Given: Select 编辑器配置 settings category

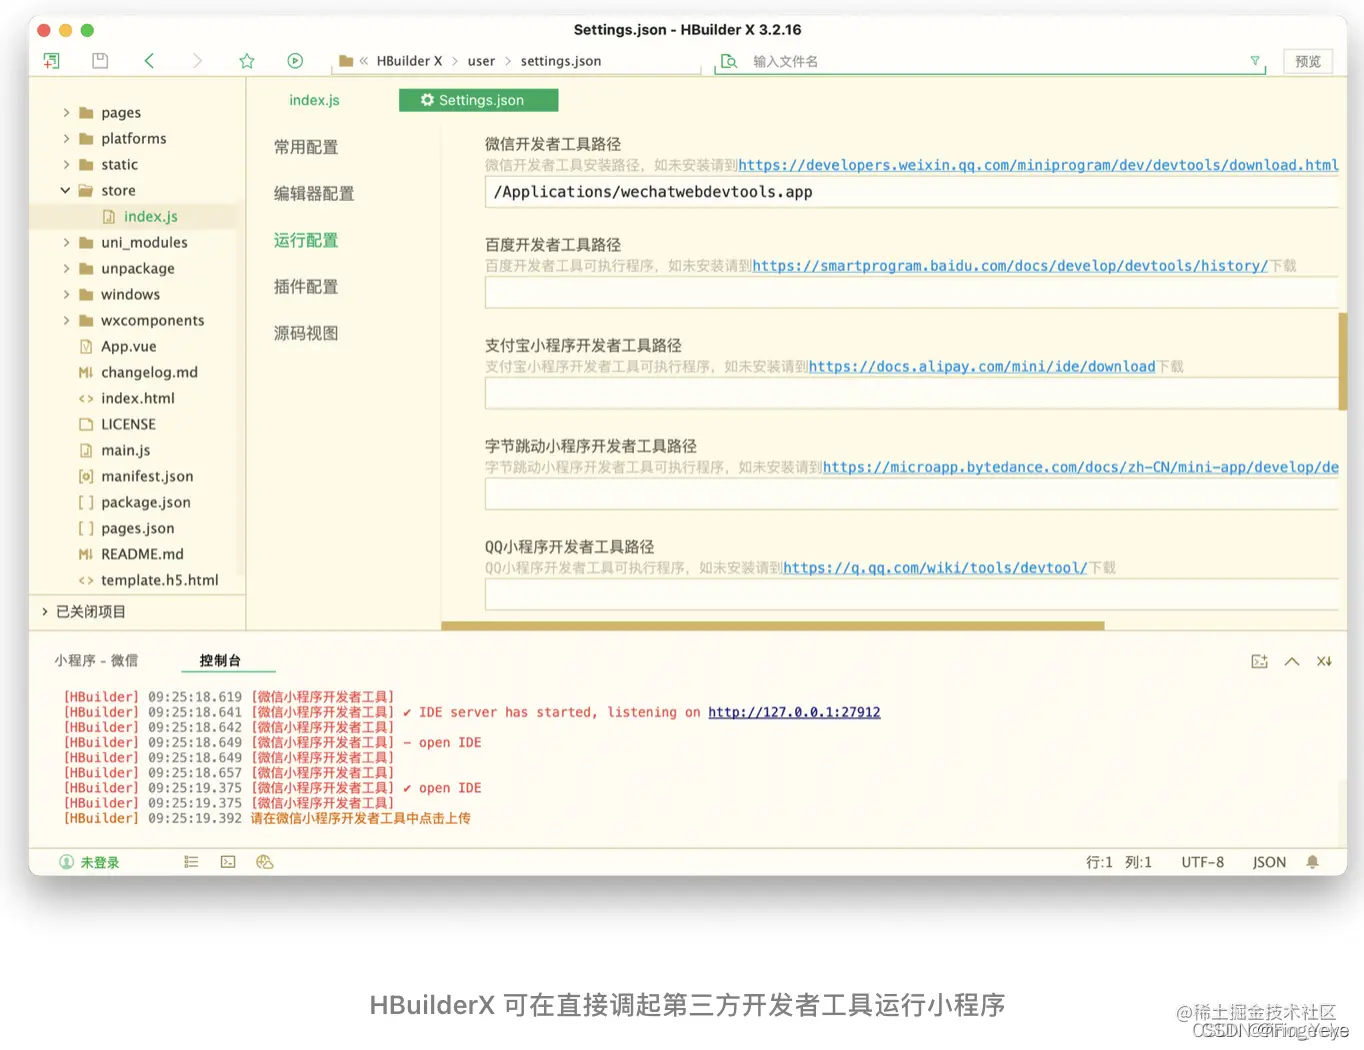Looking at the screenshot, I should pos(314,194).
